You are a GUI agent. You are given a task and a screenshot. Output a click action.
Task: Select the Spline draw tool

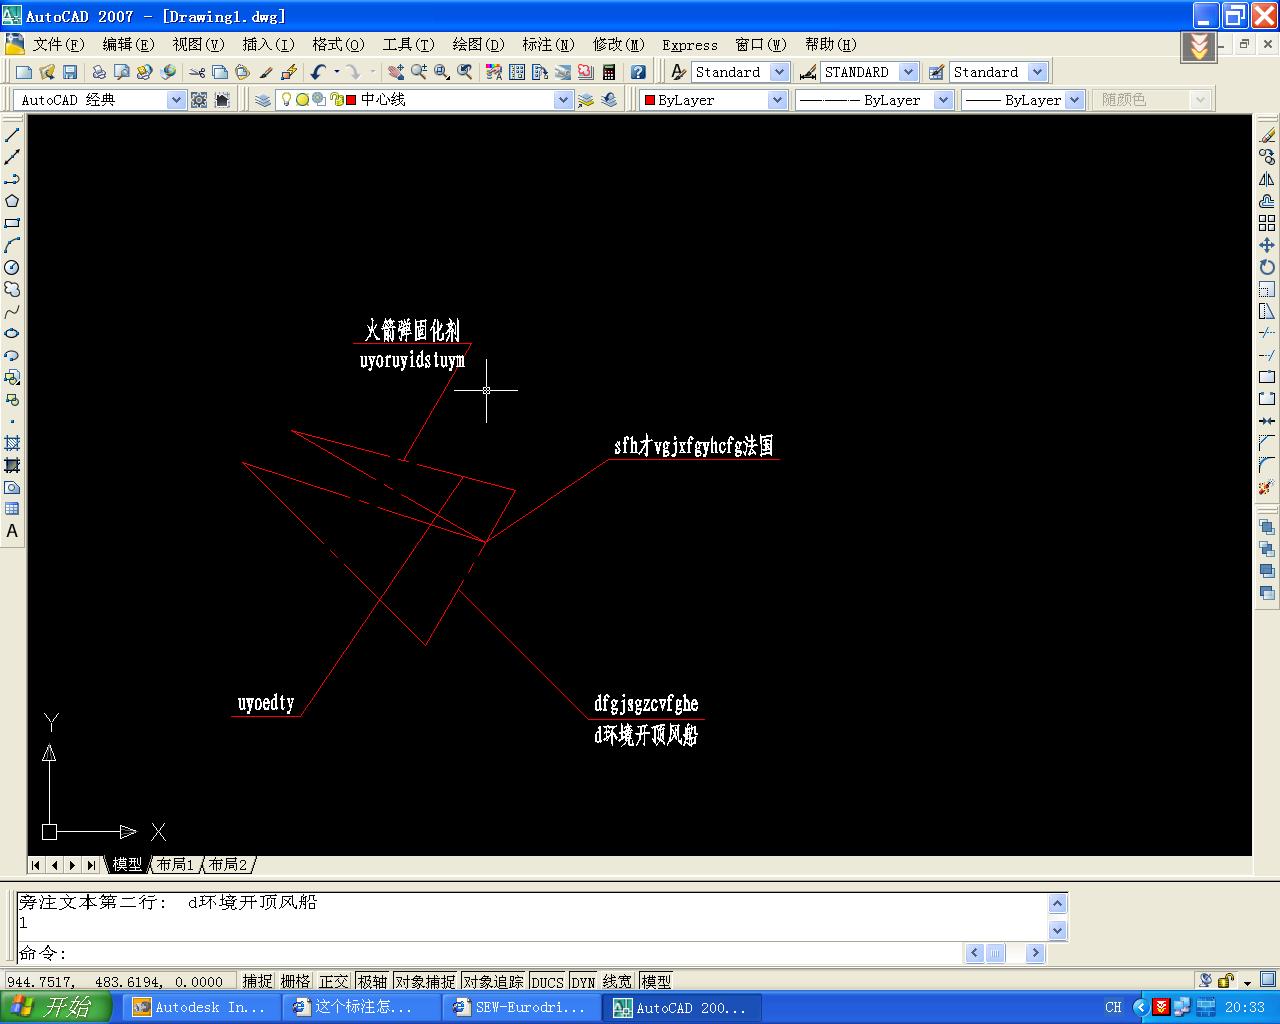[12, 311]
